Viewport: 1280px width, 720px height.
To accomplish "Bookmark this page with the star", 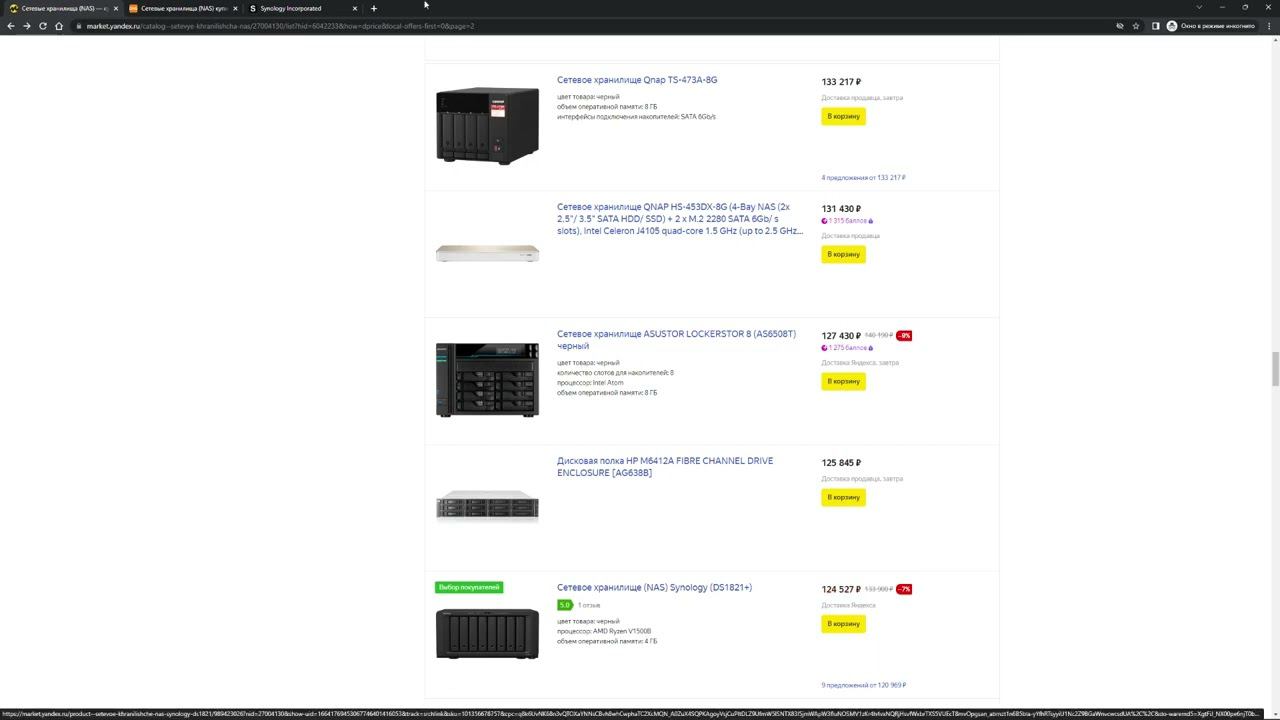I will click(1136, 26).
